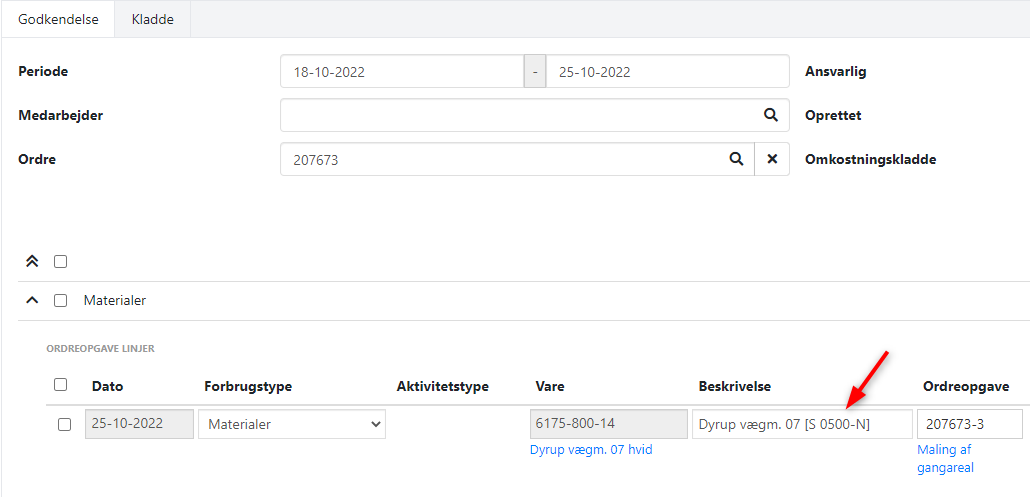Toggle the select-all checkbox beside double chevron
The height and width of the screenshot is (497, 1030).
(61, 261)
